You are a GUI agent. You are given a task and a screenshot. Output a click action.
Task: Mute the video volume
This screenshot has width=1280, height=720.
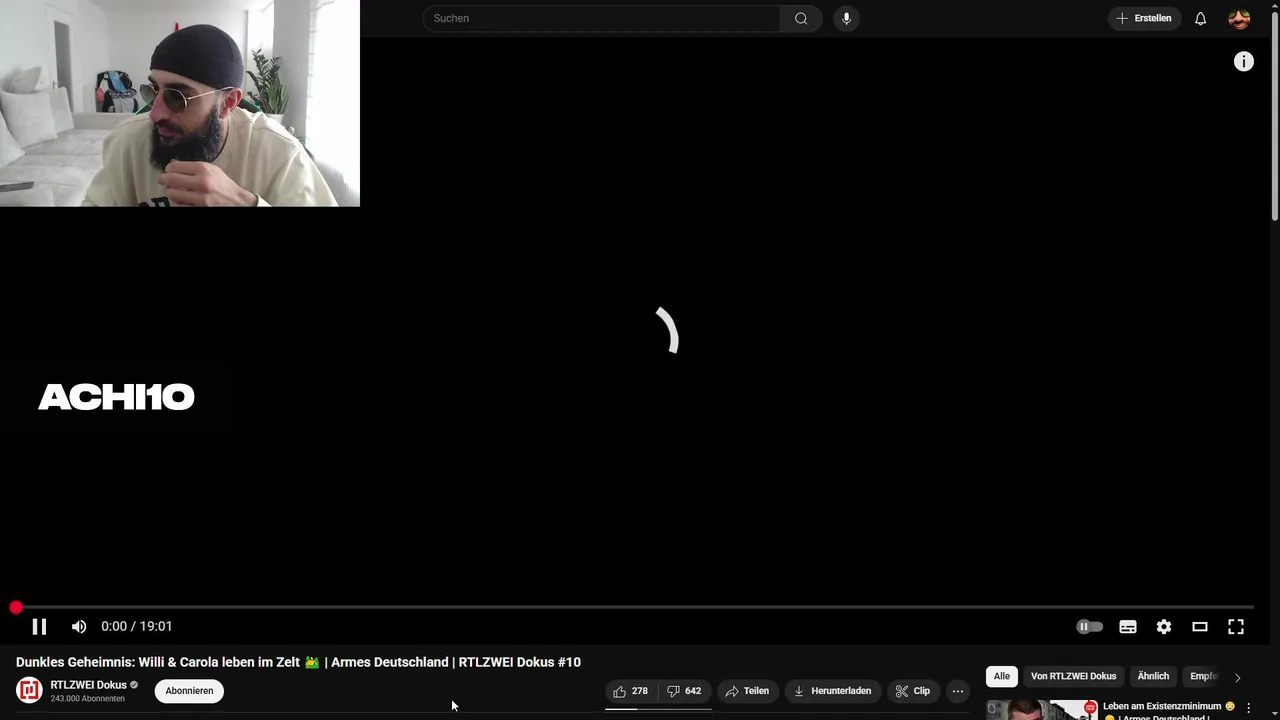point(79,626)
